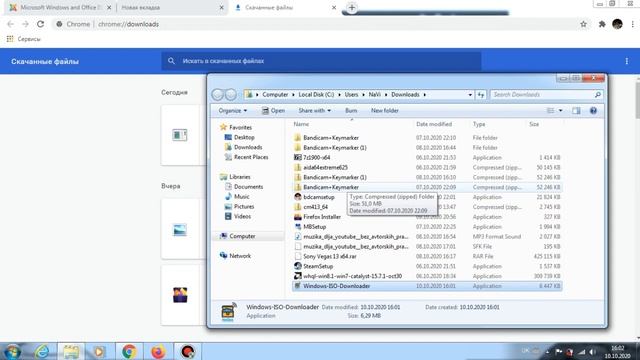
Task: Expand breadcrumb arrow after Computer
Action: [293, 95]
